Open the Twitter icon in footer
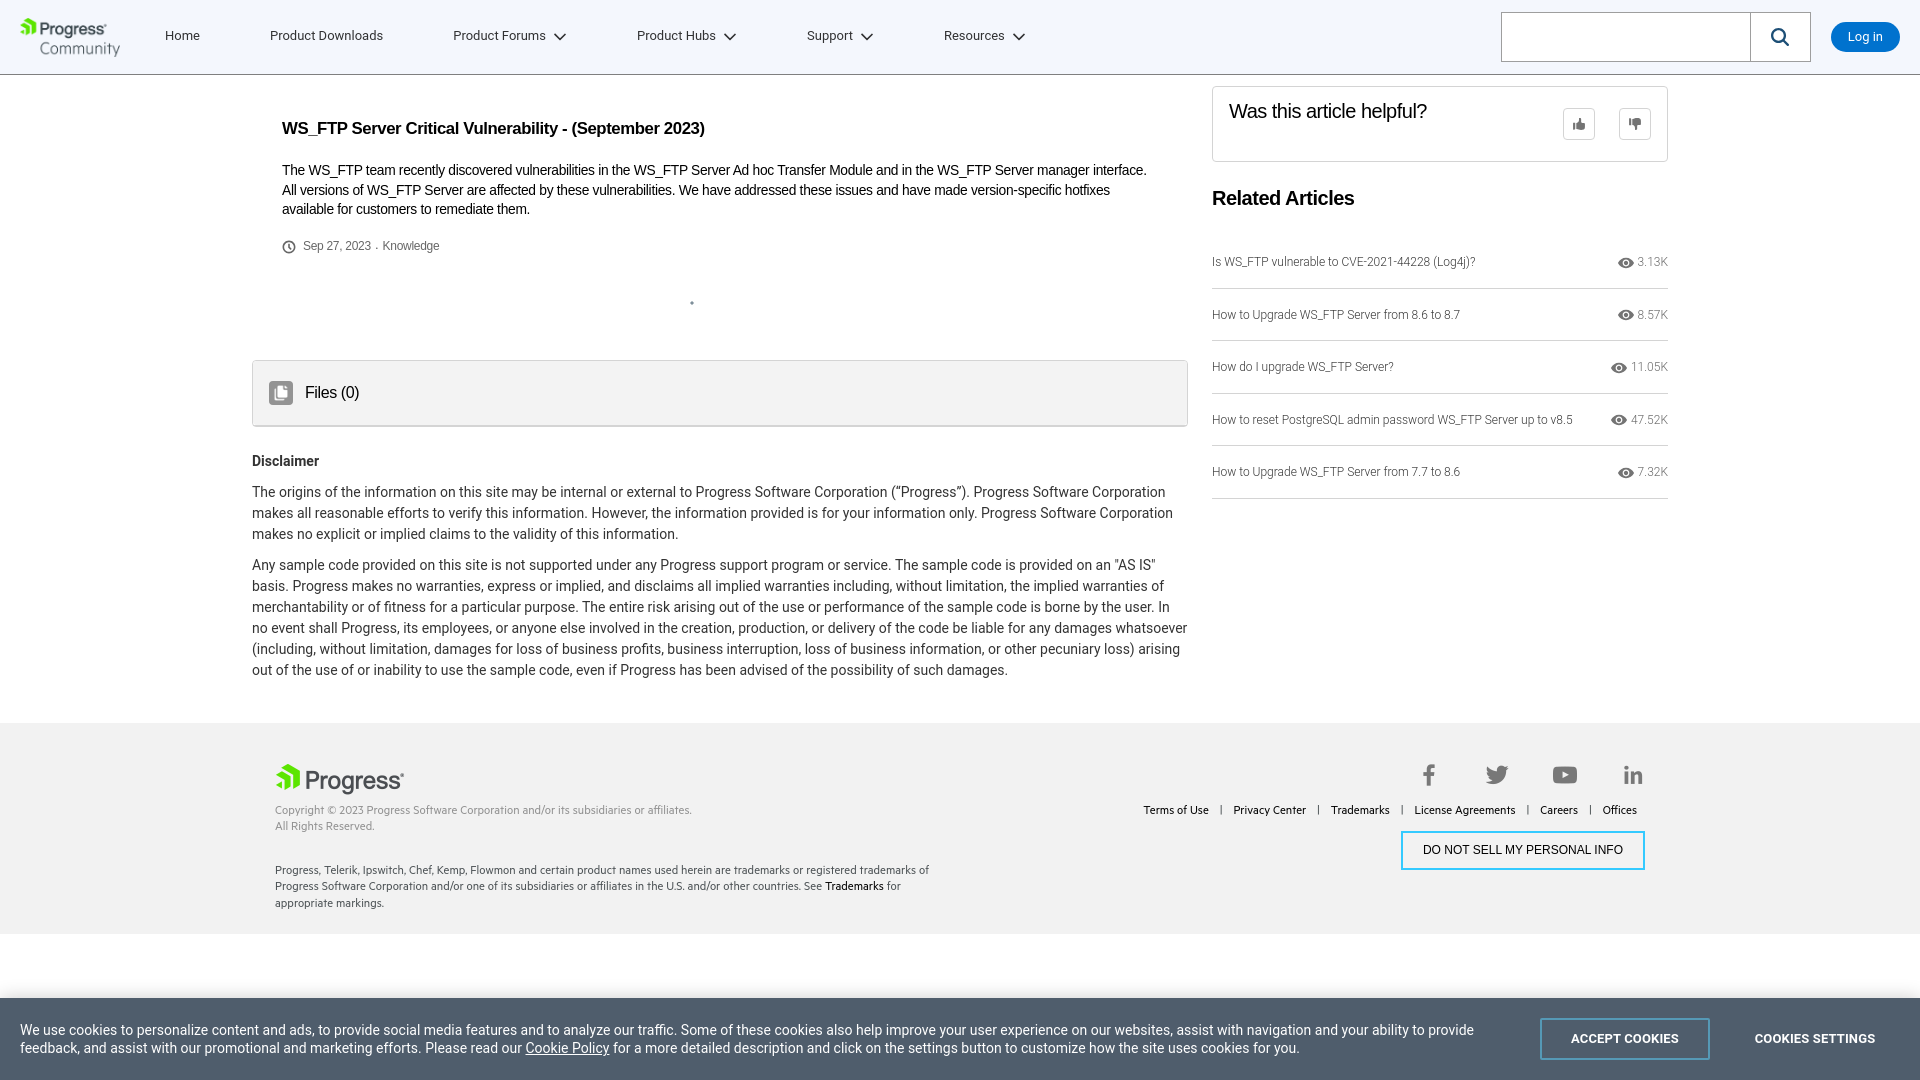 pyautogui.click(x=1497, y=775)
